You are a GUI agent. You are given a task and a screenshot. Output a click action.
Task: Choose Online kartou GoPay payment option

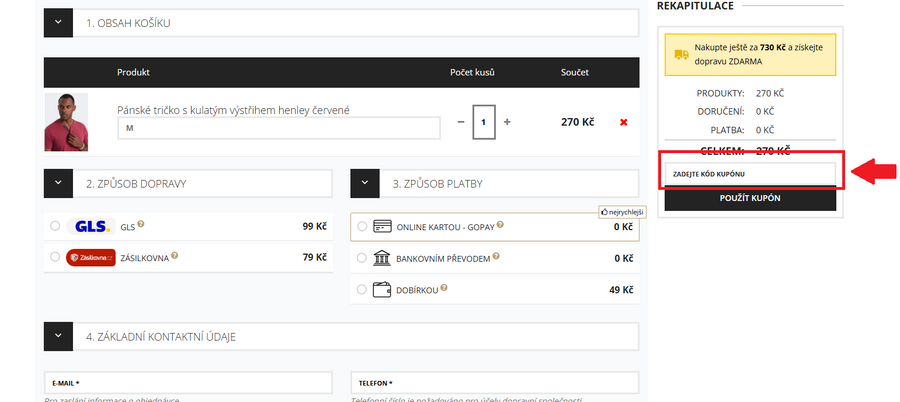[x=362, y=226]
